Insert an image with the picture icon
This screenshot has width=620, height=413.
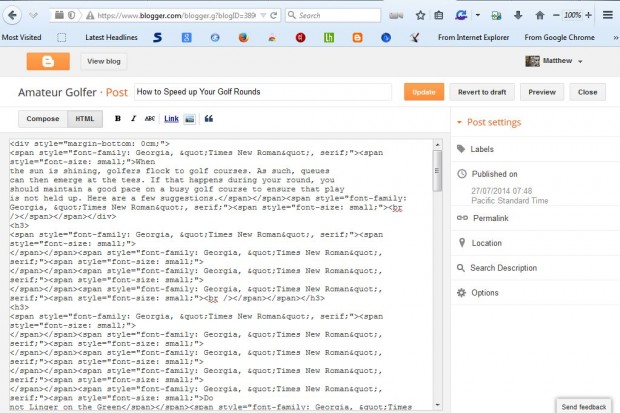190,119
